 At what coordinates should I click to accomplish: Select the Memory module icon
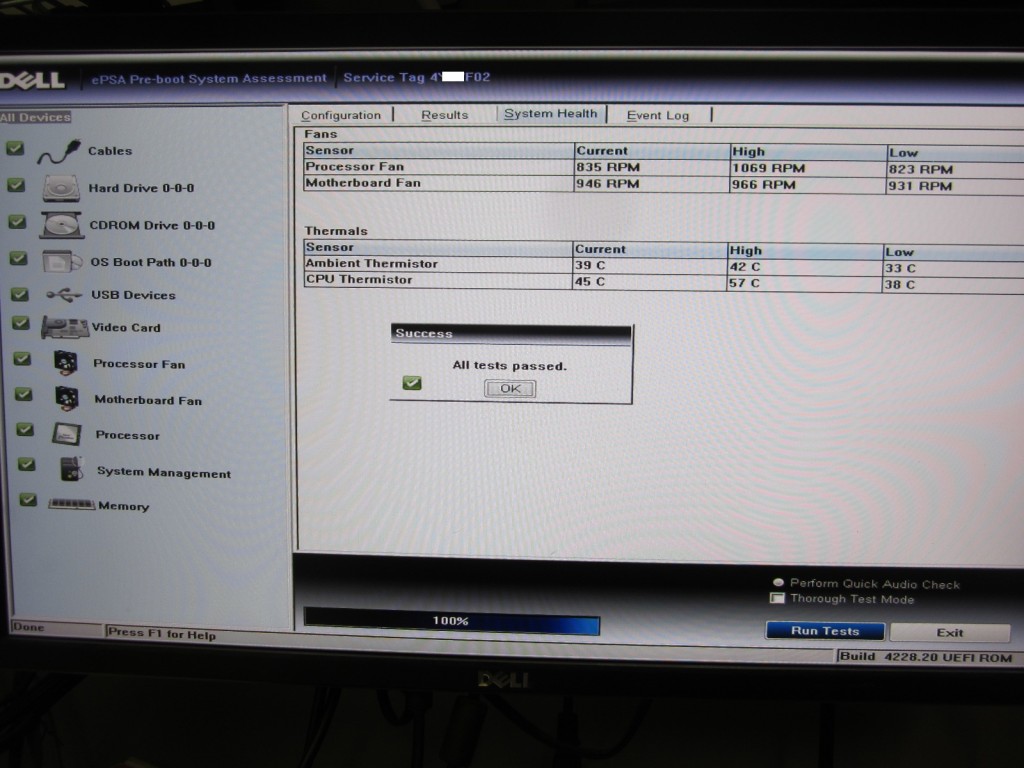tap(72, 504)
